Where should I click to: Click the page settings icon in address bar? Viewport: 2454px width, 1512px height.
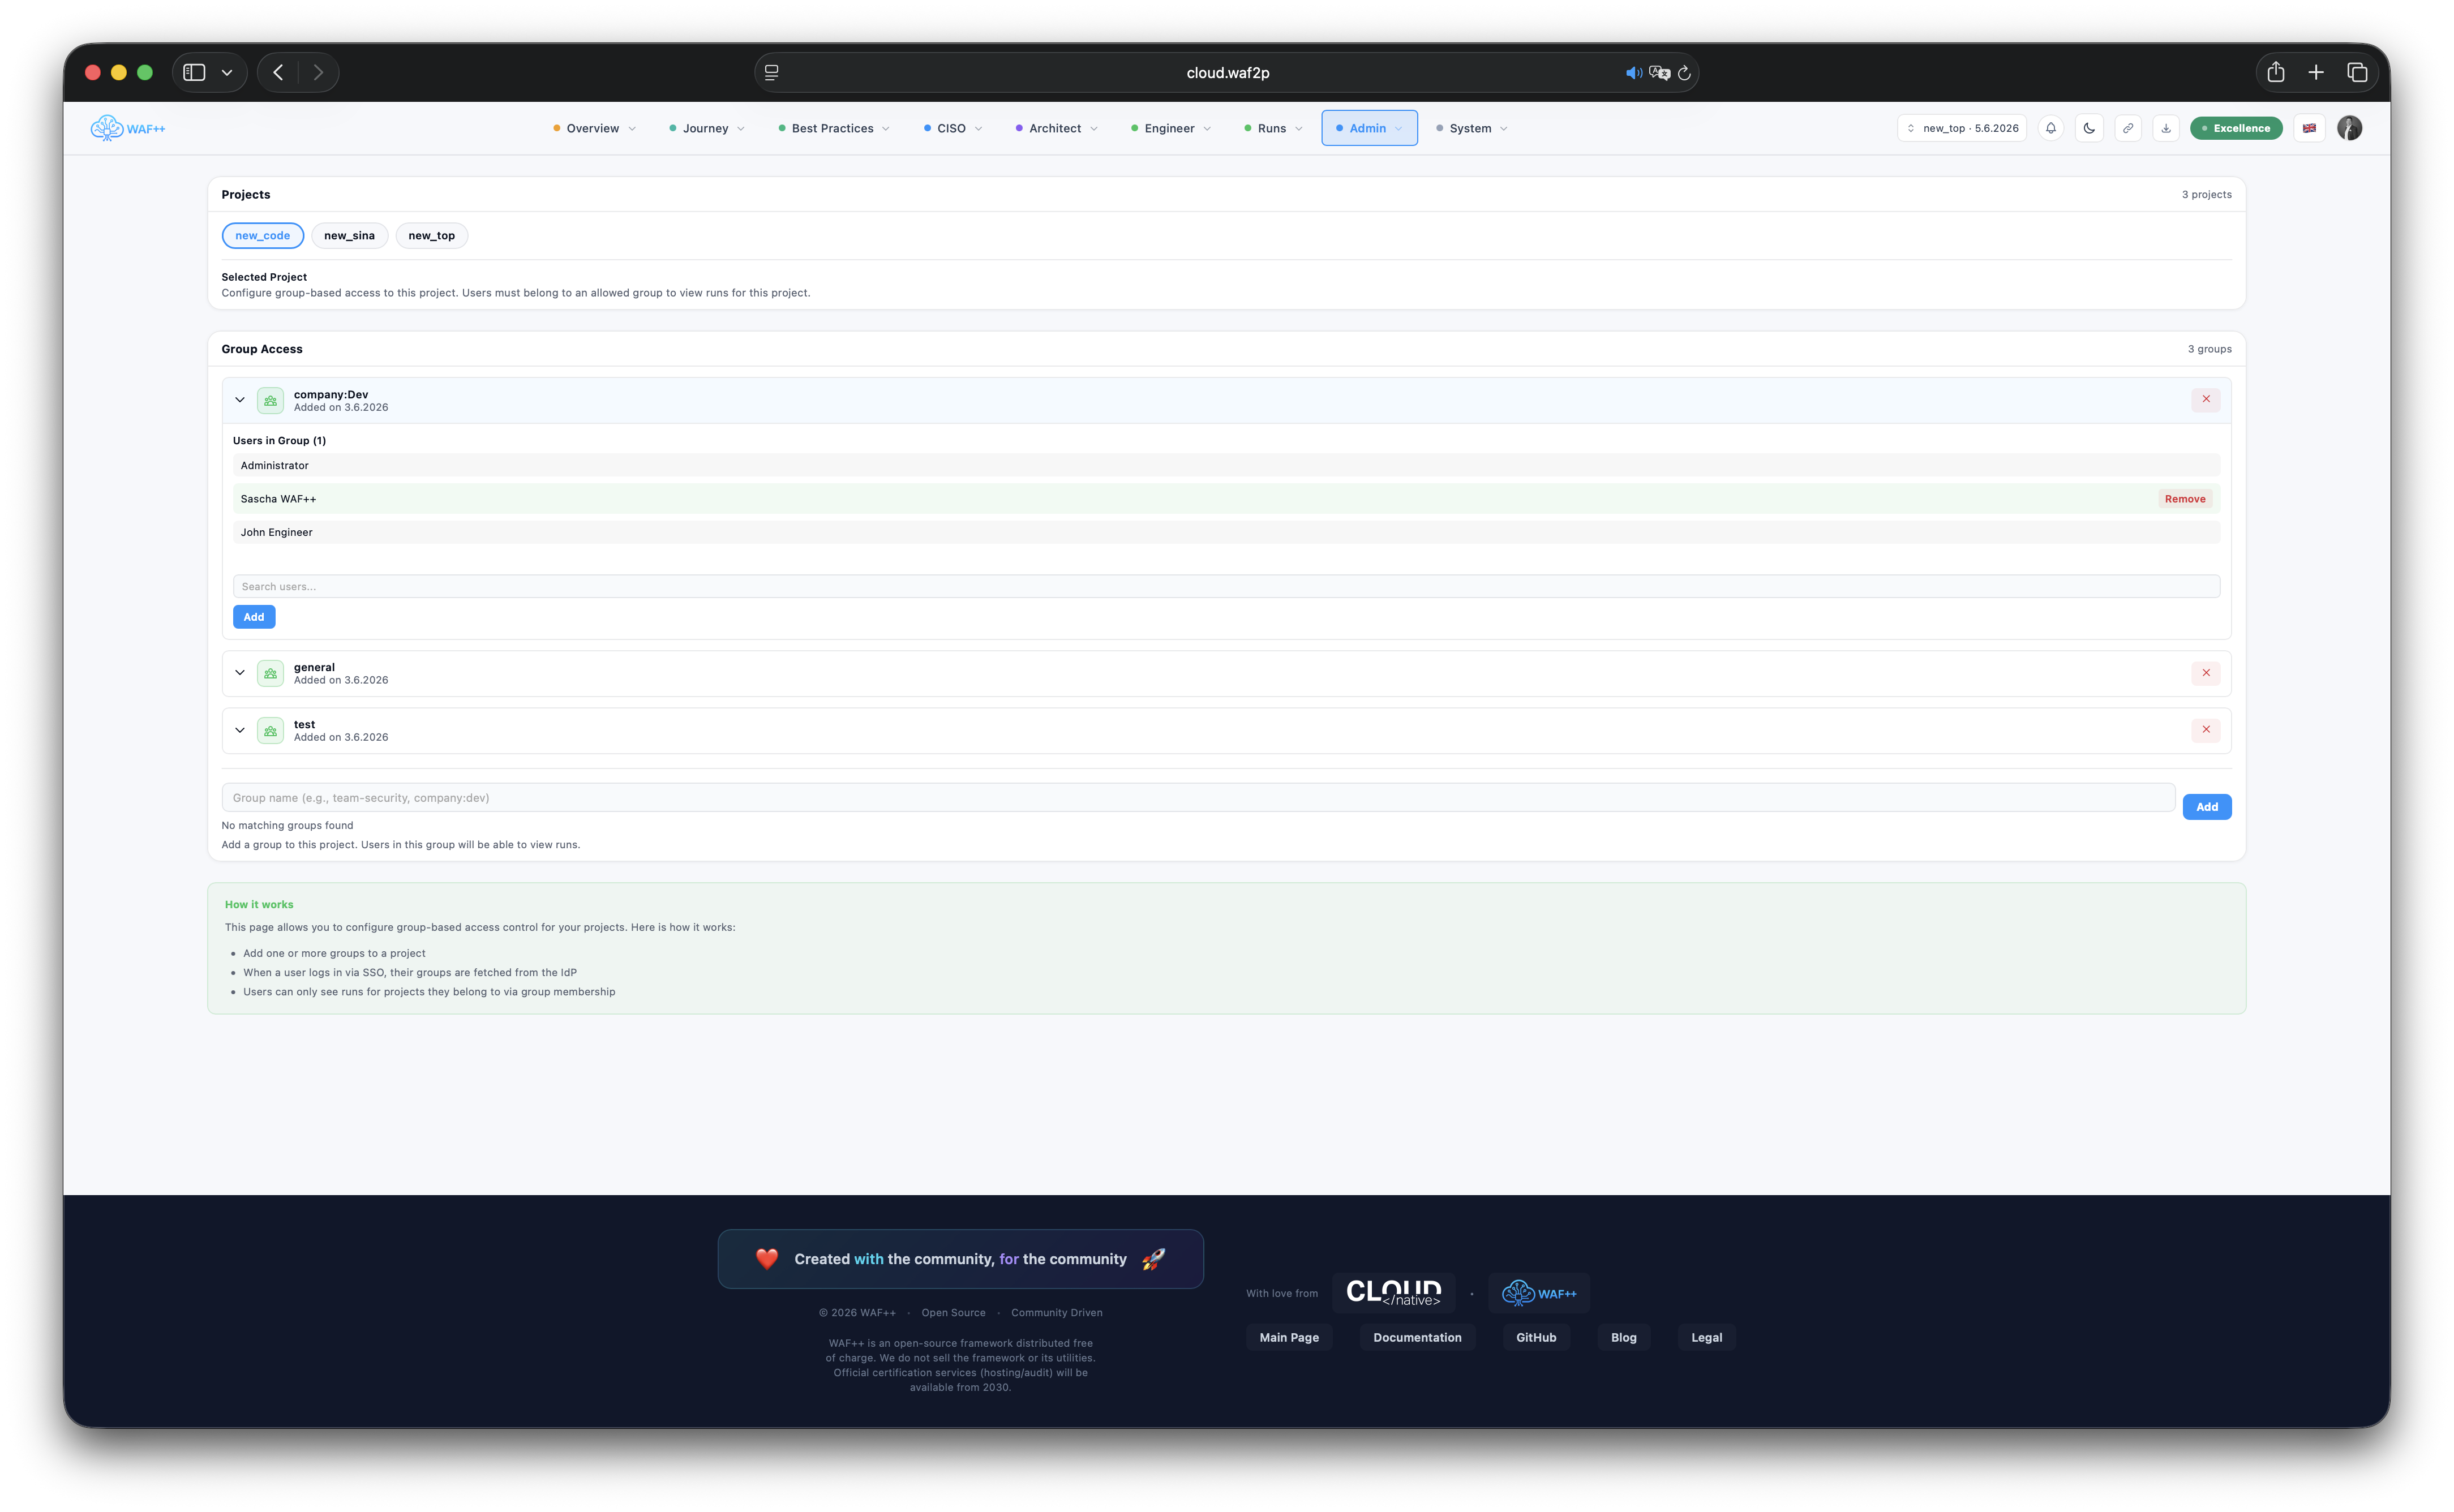(x=772, y=72)
